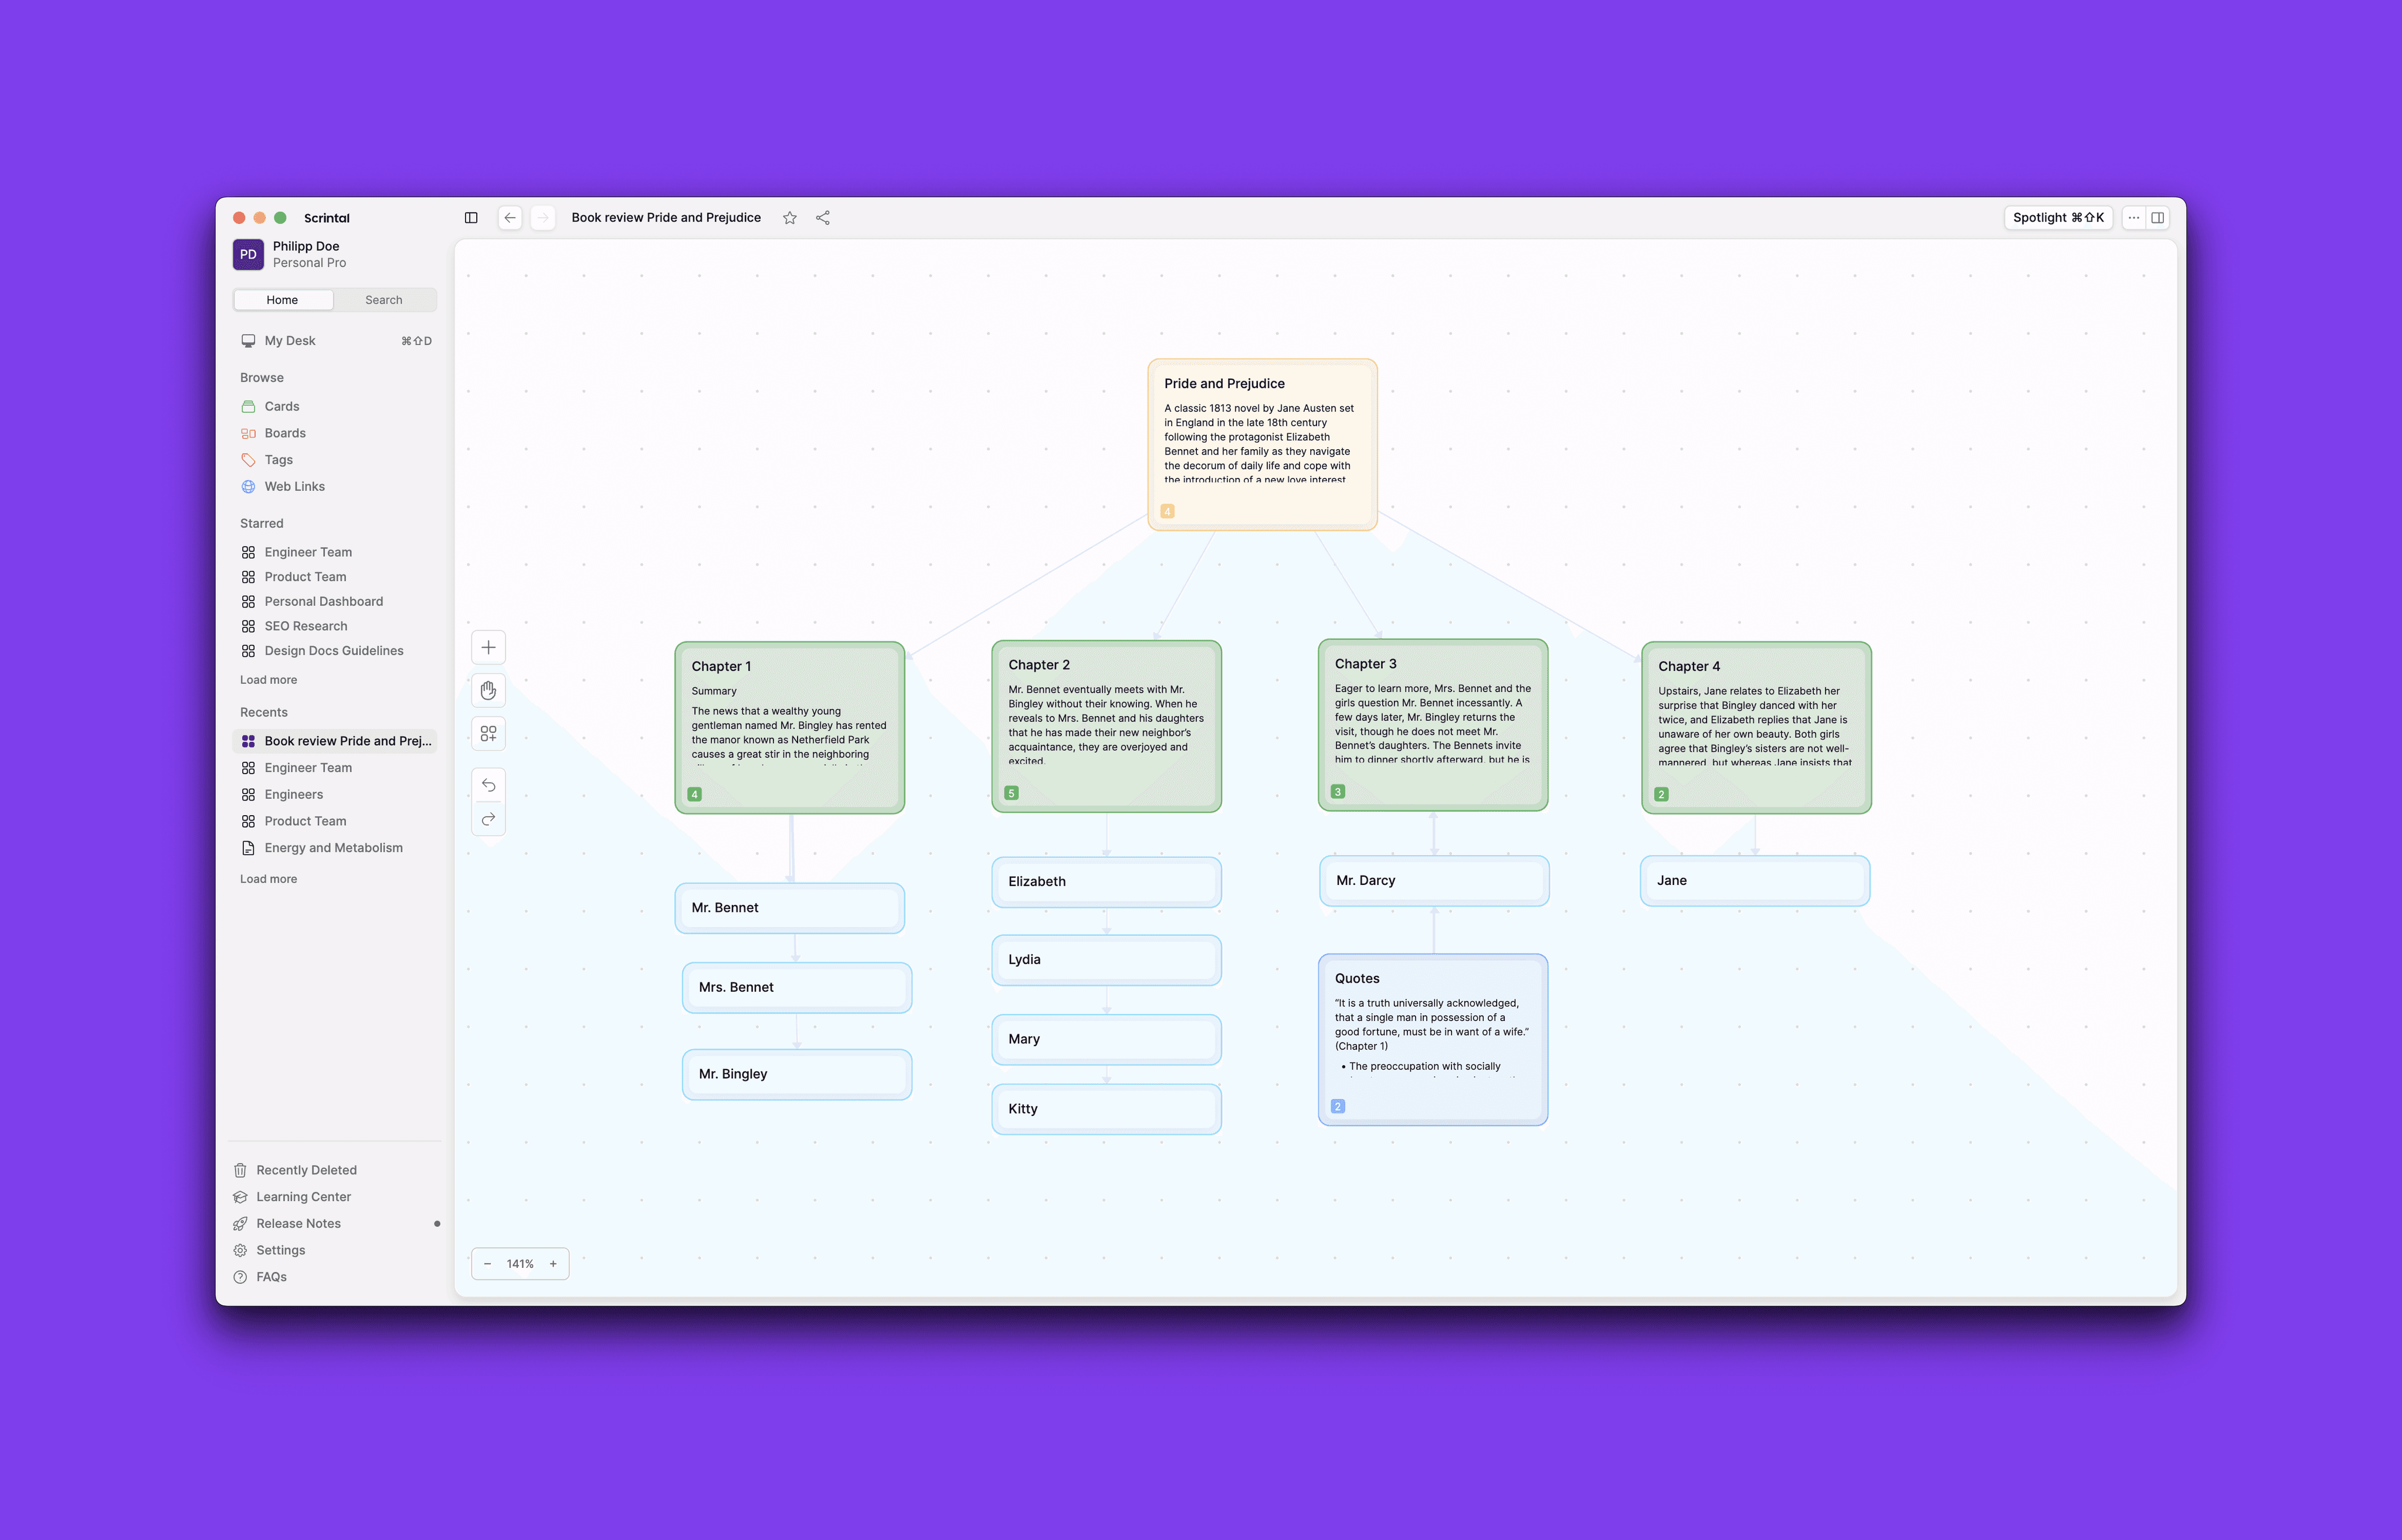Navigate back with the left arrow

tap(510, 218)
